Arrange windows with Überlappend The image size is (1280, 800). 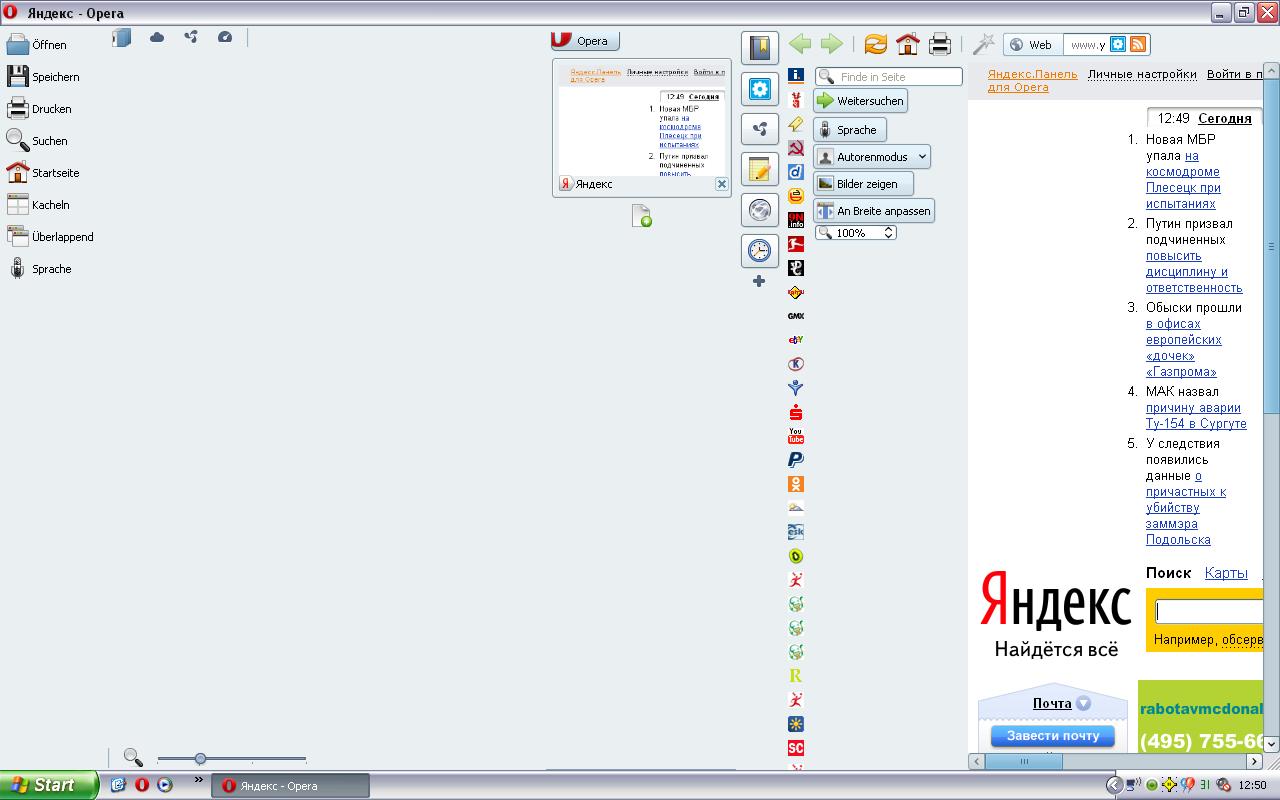pyautogui.click(x=50, y=236)
